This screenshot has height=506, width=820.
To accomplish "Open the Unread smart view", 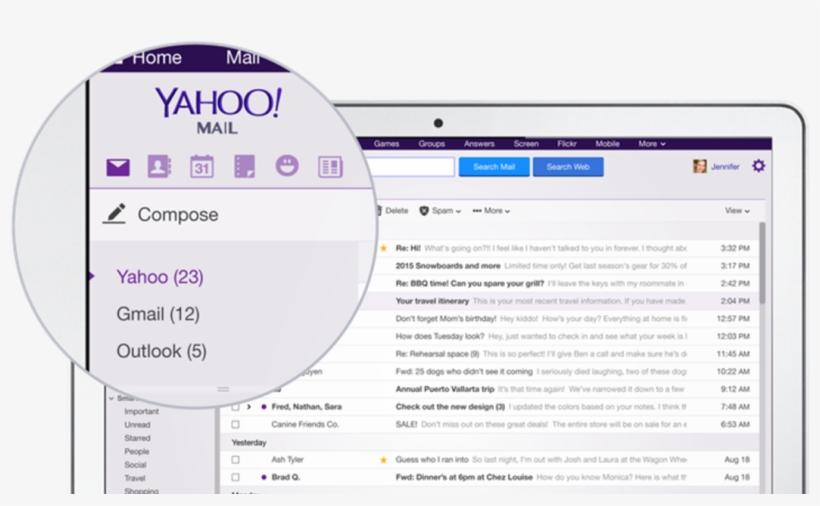I will pos(137,425).
